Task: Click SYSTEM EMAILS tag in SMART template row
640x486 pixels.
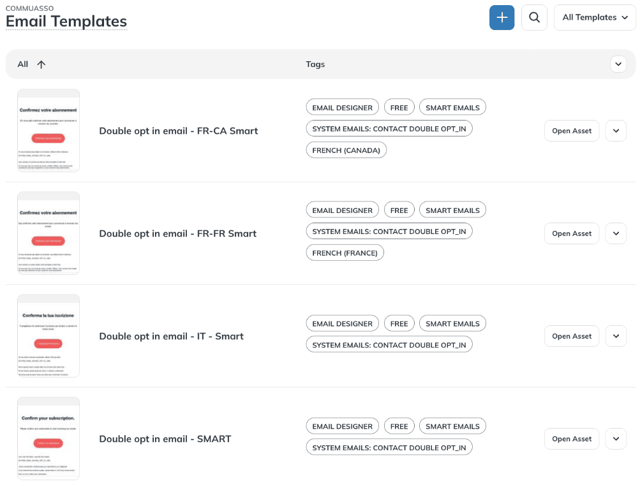Action: (x=389, y=448)
